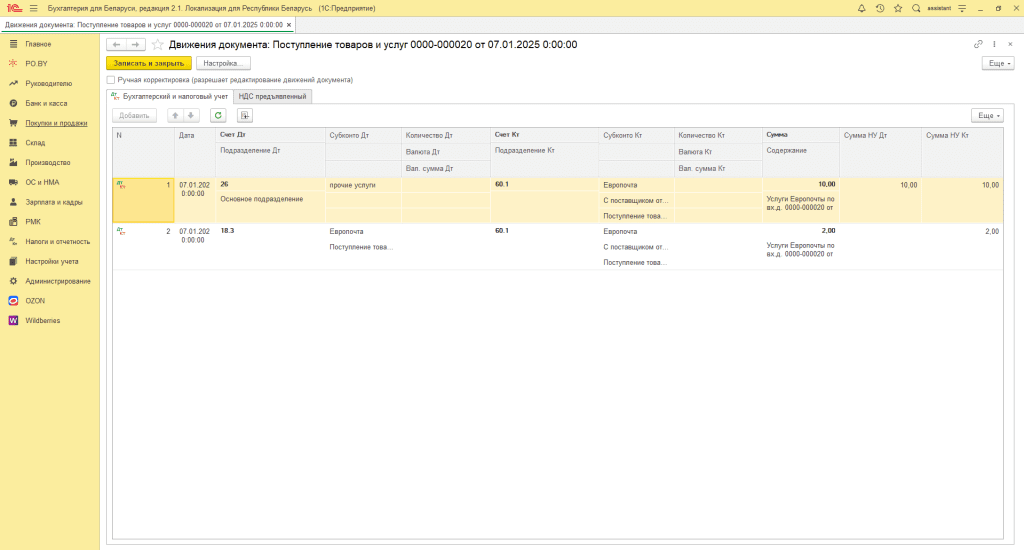Open the main hamburger menu
This screenshot has width=1024, height=550.
(x=33, y=8)
